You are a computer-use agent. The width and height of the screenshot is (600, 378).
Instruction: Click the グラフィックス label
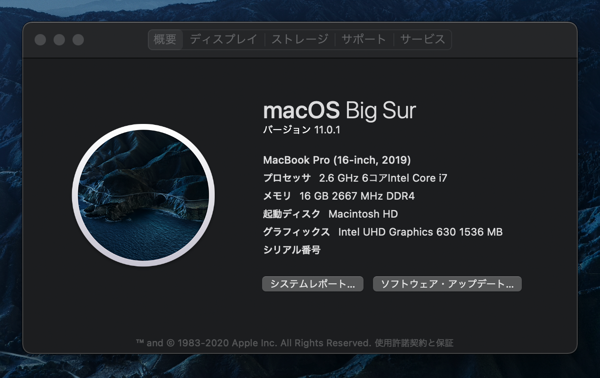(297, 232)
